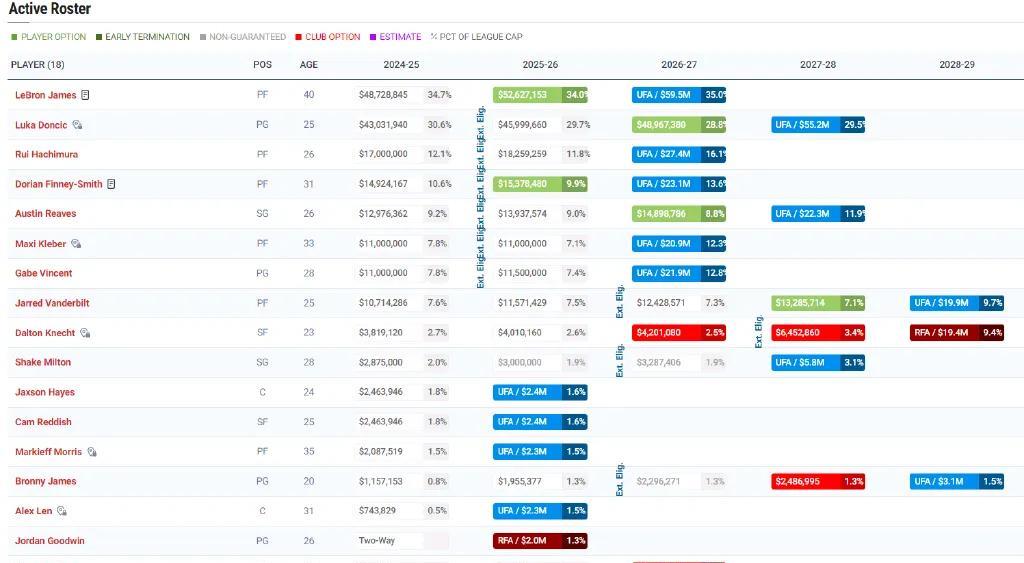
Task: Open Jaxson Hayes player link
Action: point(45,393)
